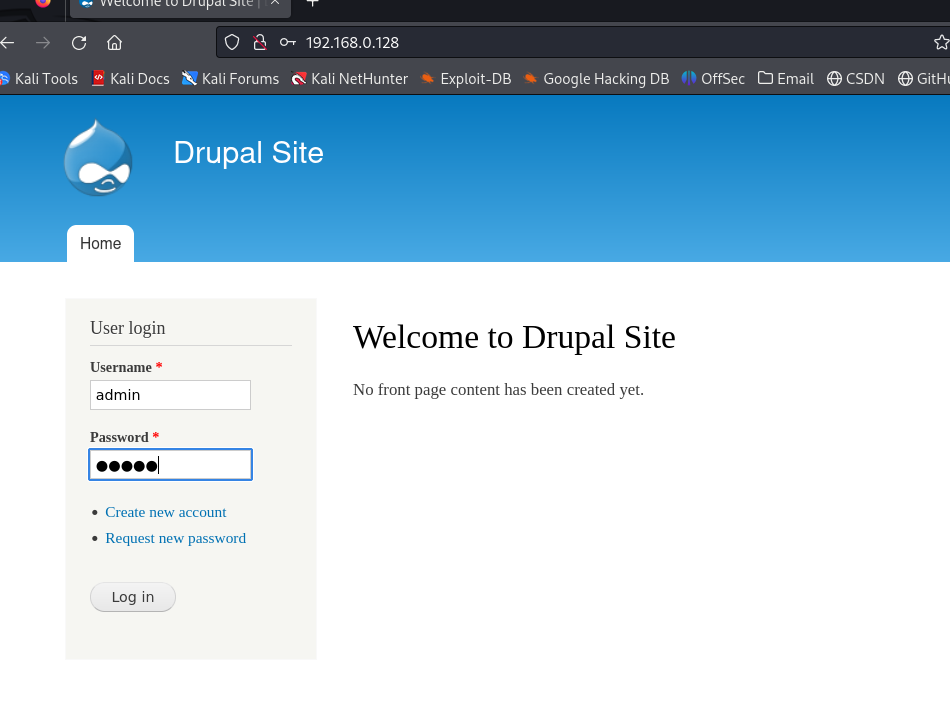Open the OffSec bookmark

tap(713, 79)
